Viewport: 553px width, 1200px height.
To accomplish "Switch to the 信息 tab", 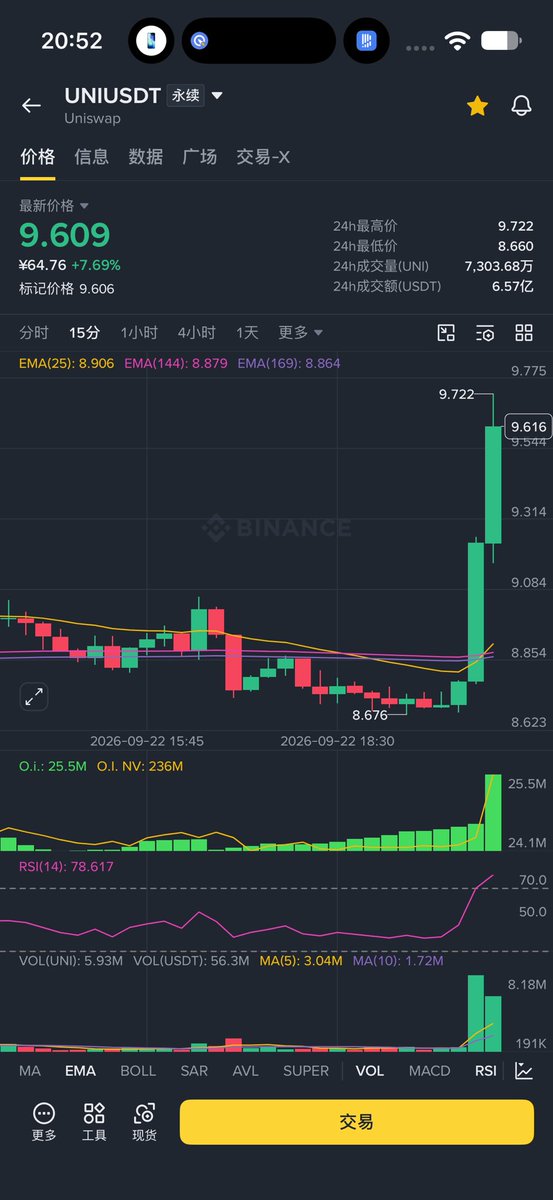I will pyautogui.click(x=91, y=157).
